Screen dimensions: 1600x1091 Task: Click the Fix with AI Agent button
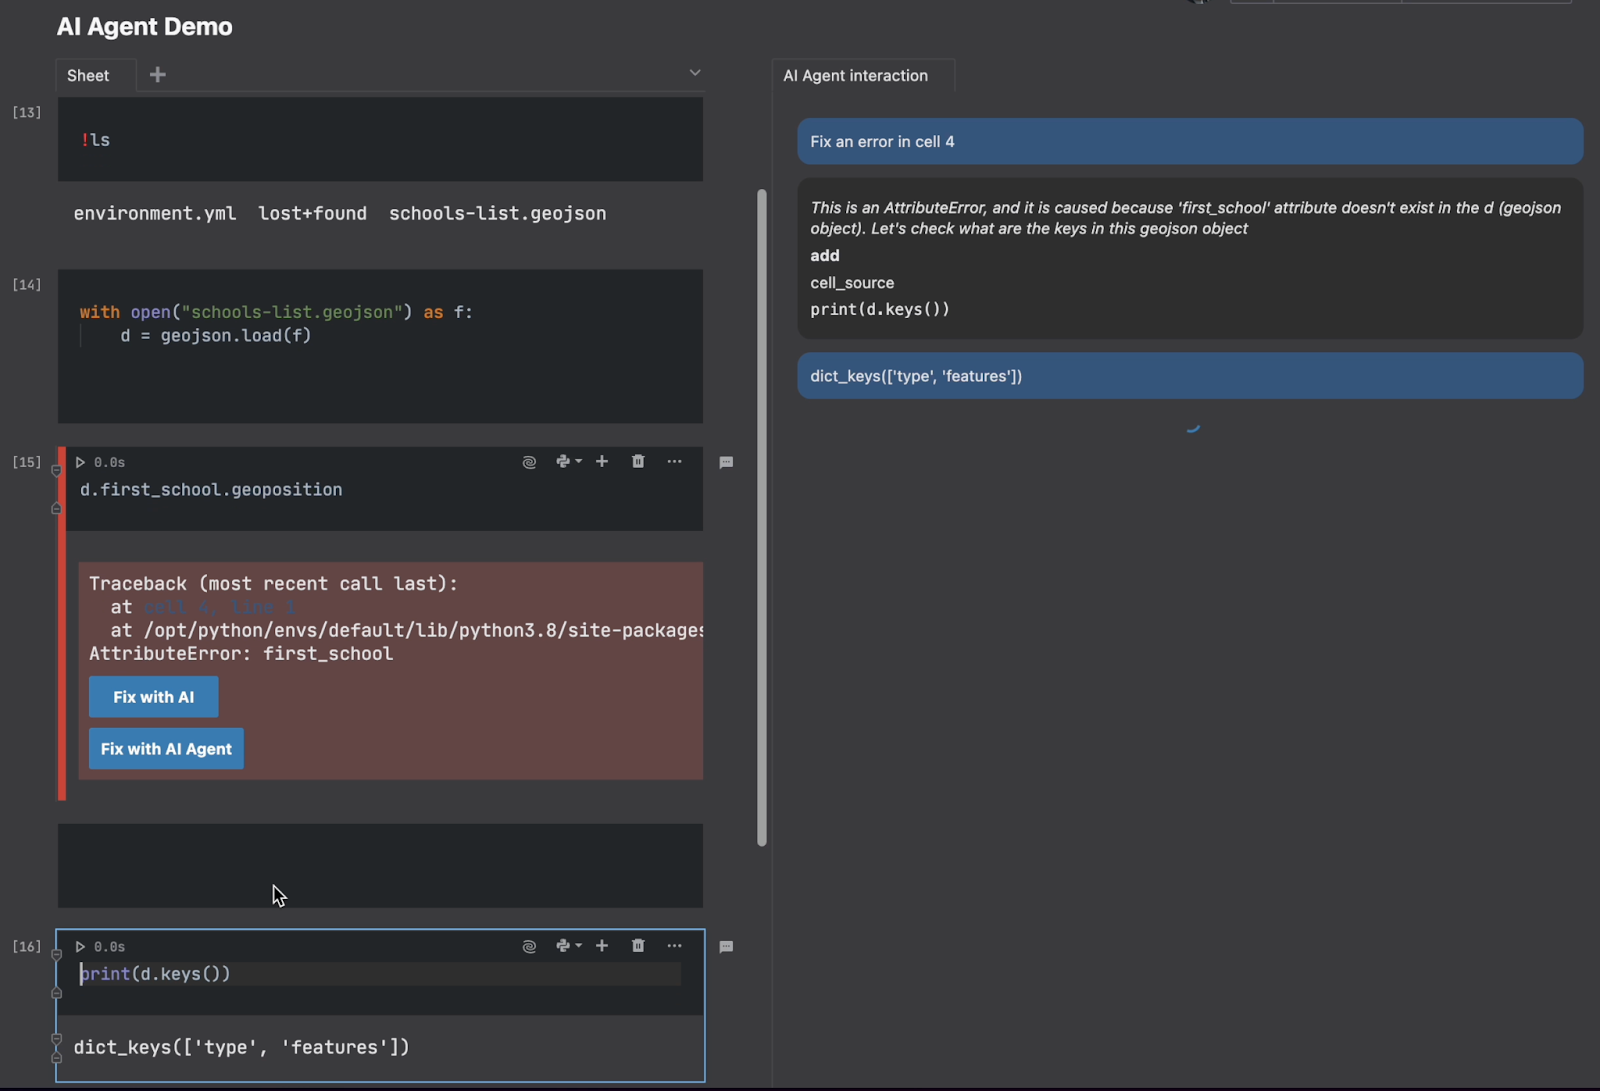(x=166, y=749)
